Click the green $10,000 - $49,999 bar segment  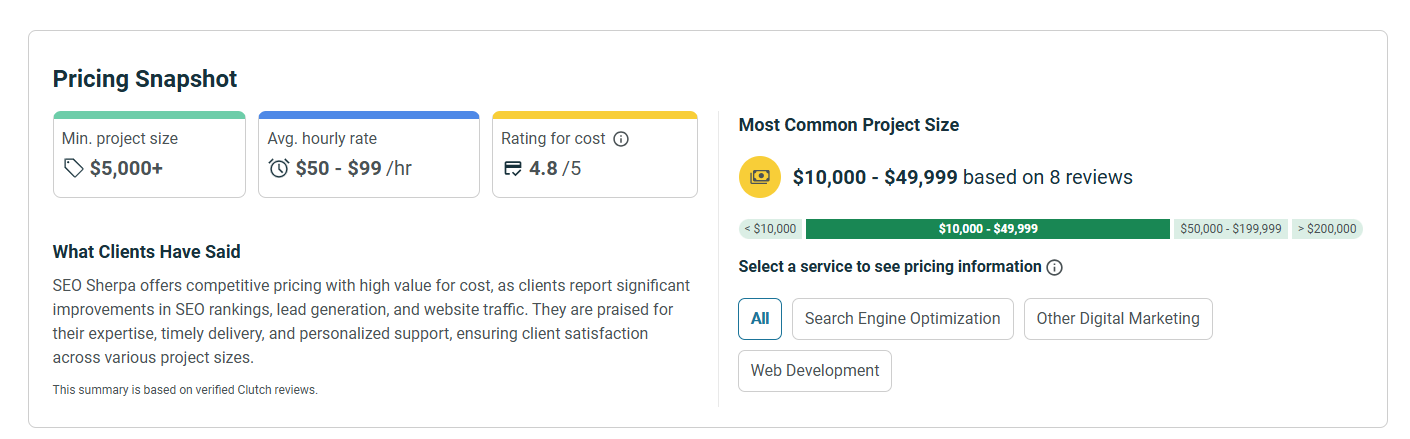987,229
